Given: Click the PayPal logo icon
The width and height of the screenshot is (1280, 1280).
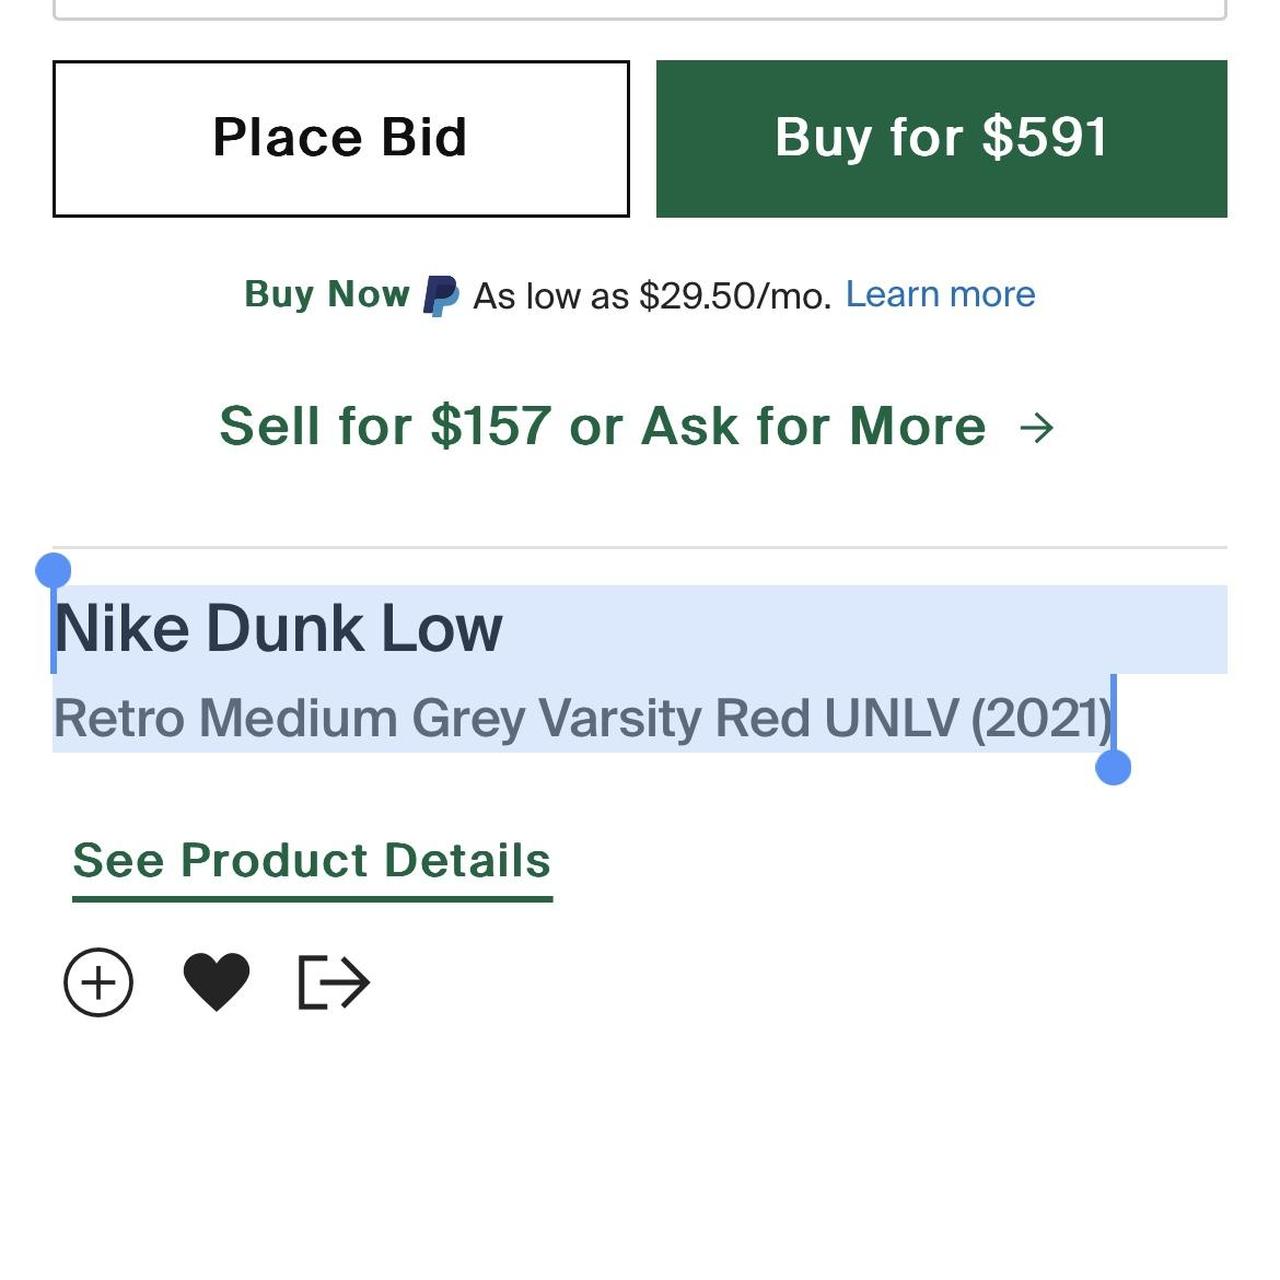Looking at the screenshot, I should point(440,296).
